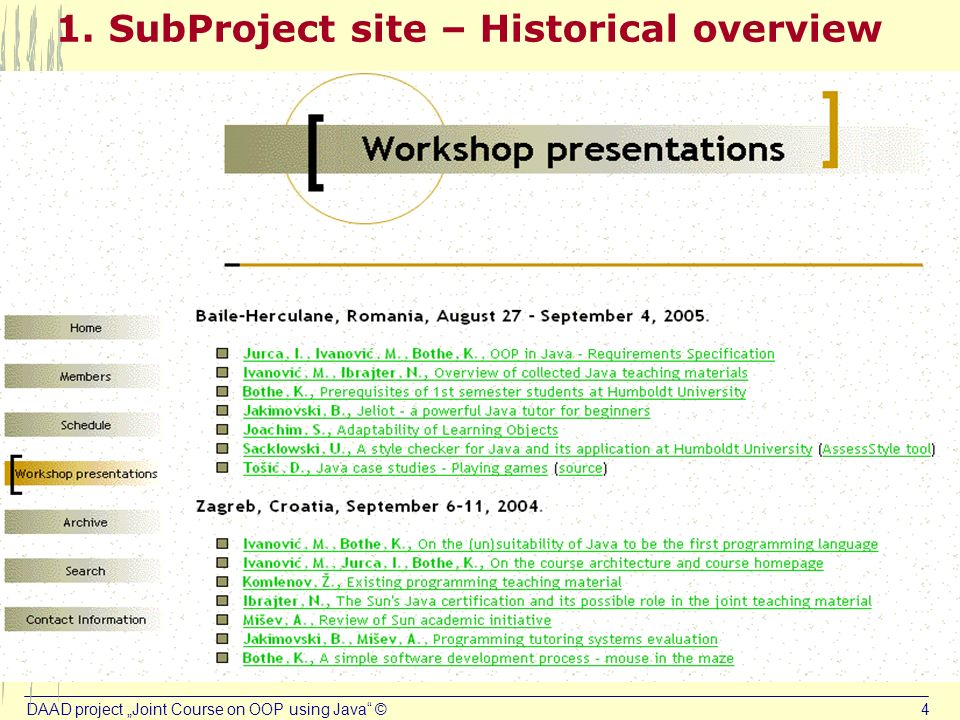Click bullet icon beside Komlenov entry
Screen dimensions: 960x720
tap(222, 581)
